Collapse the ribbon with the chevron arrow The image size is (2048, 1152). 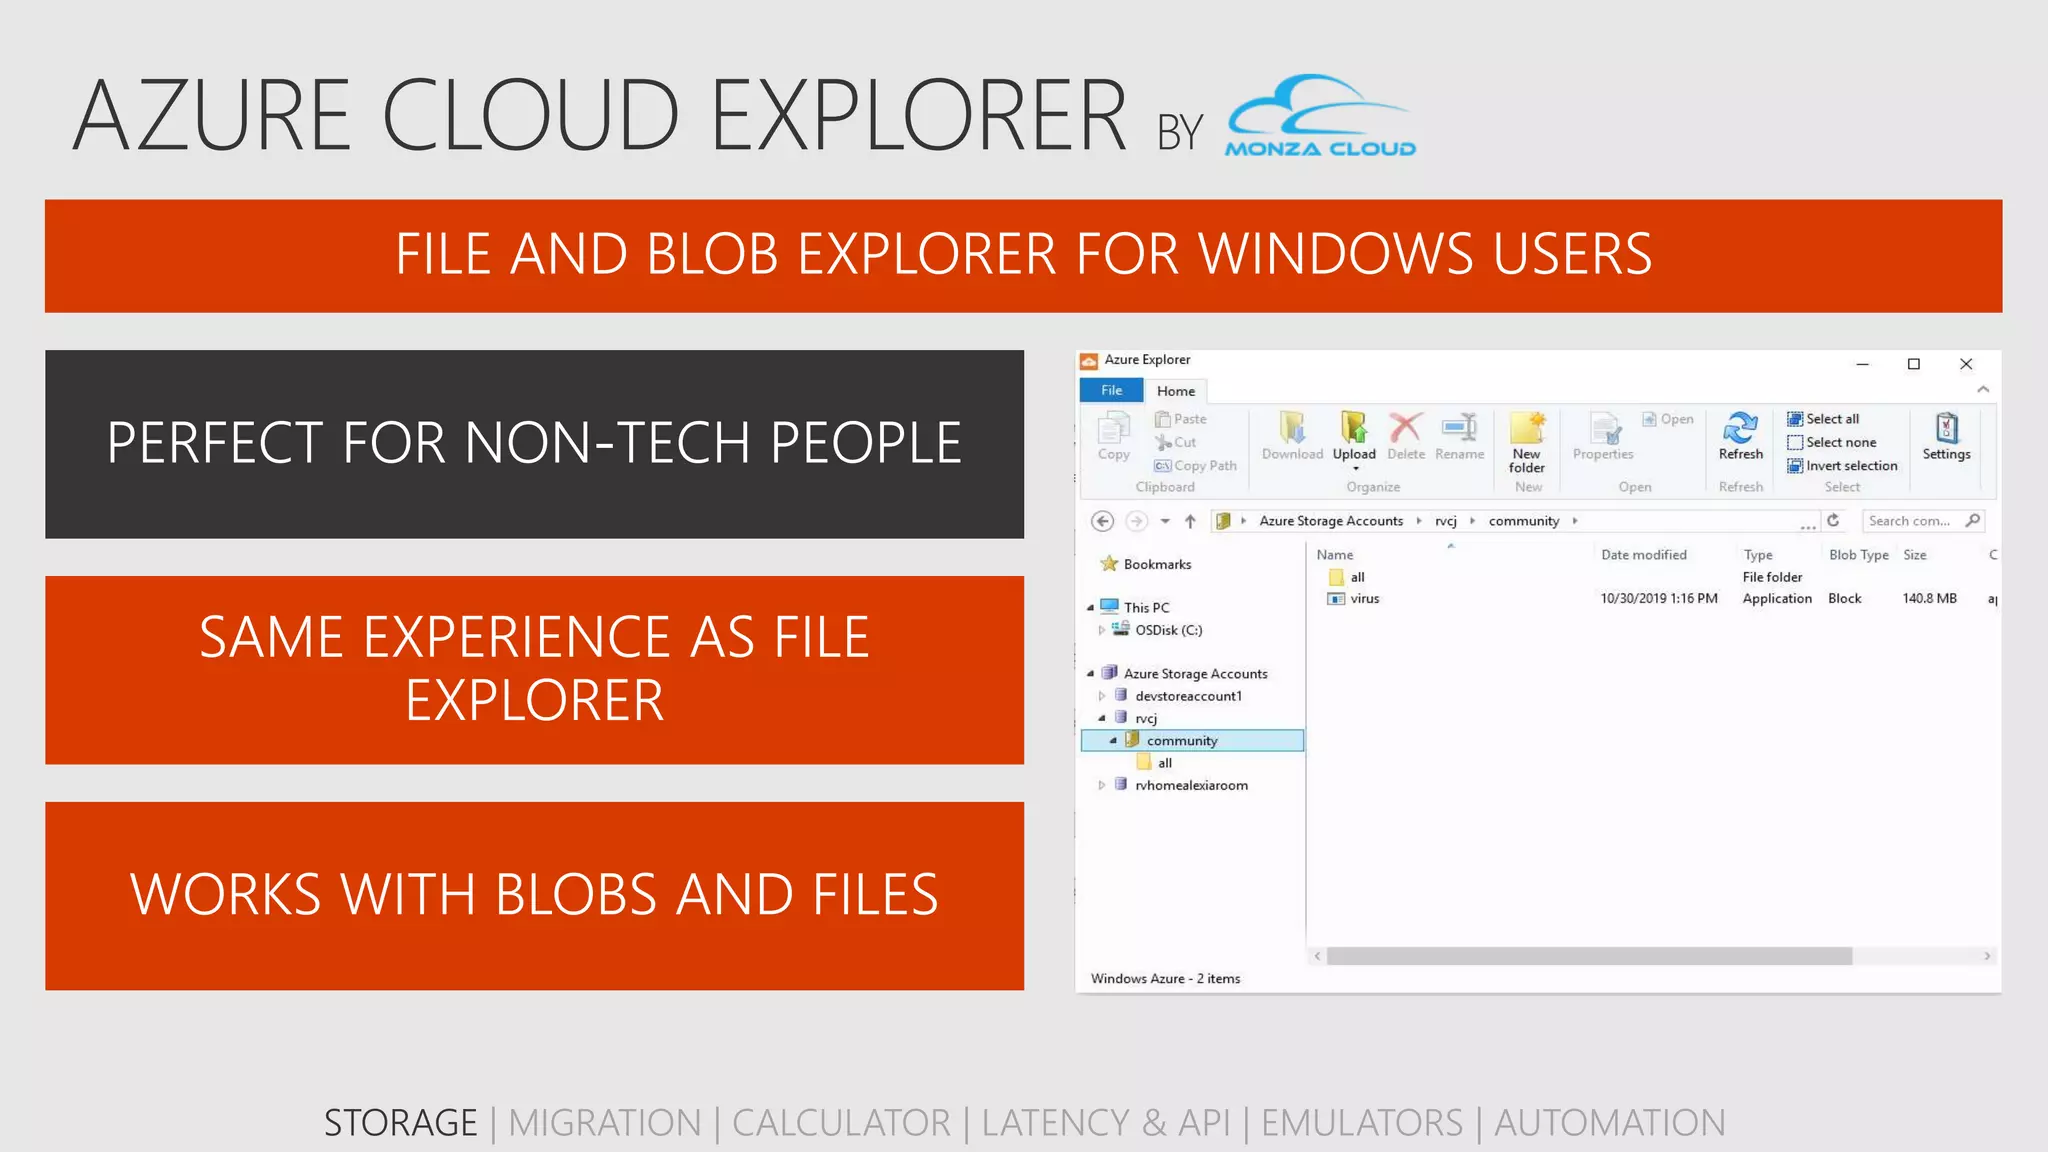(x=1983, y=390)
